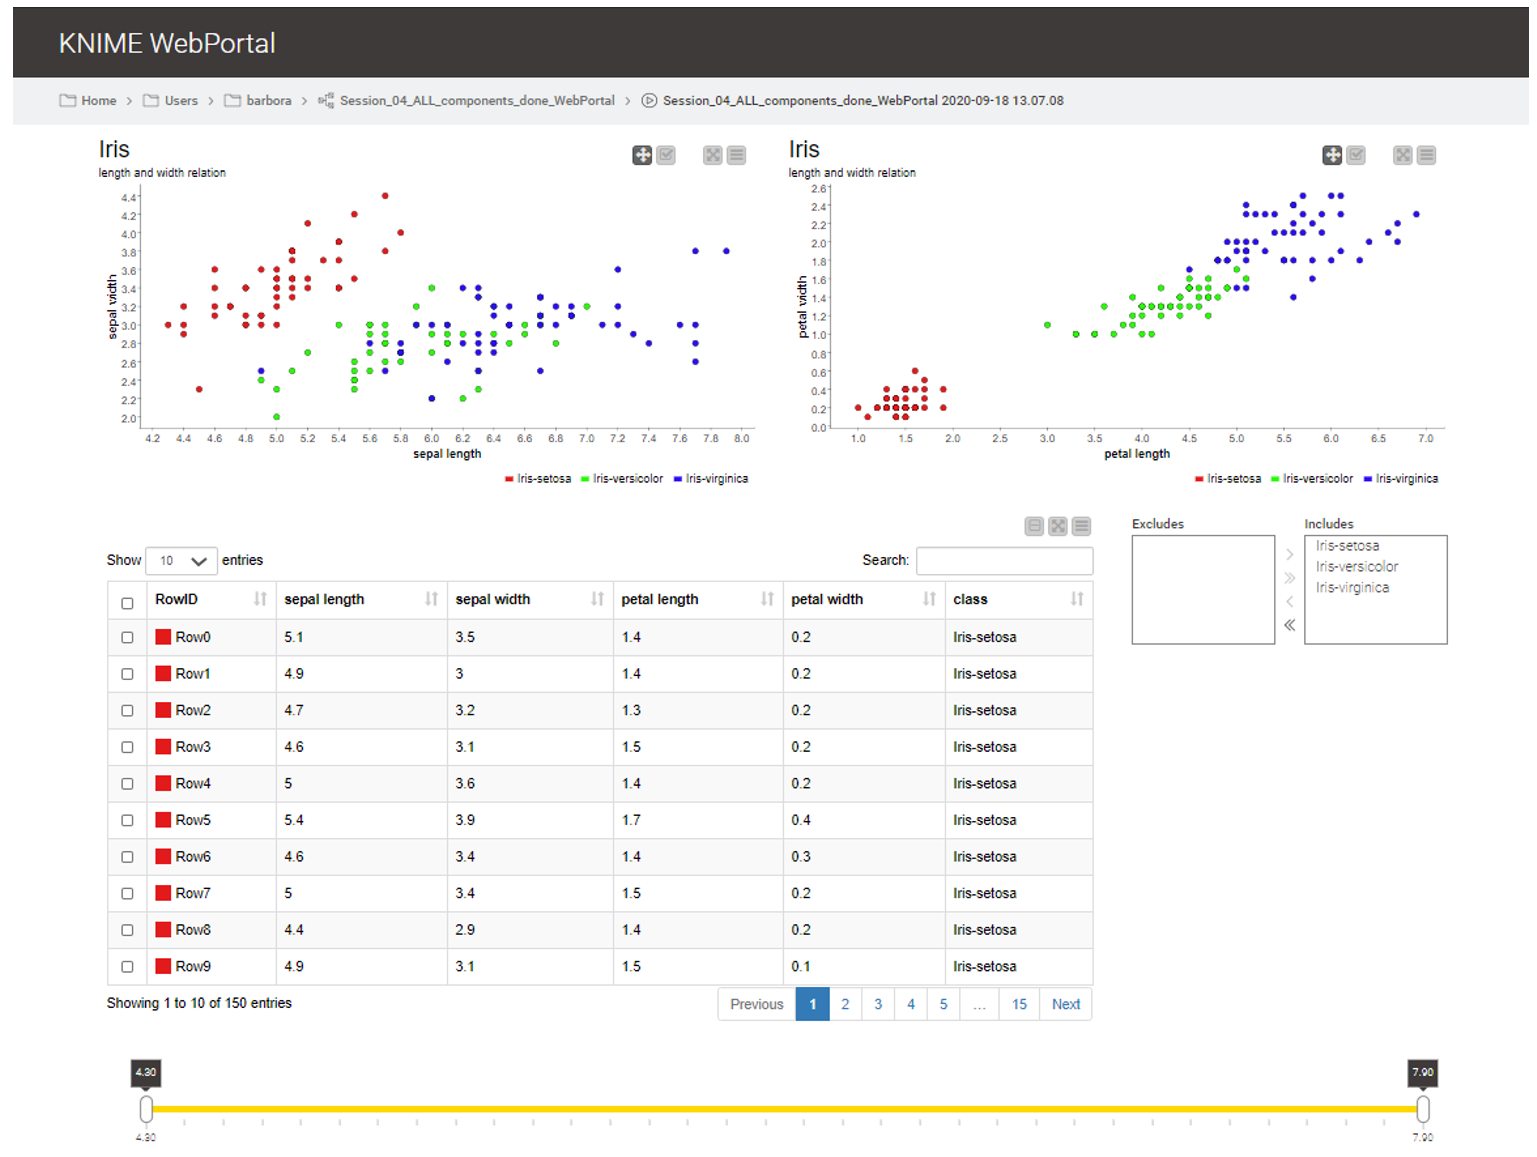The image size is (1537, 1157).
Task: Focus the table Search field
Action: pos(1004,561)
